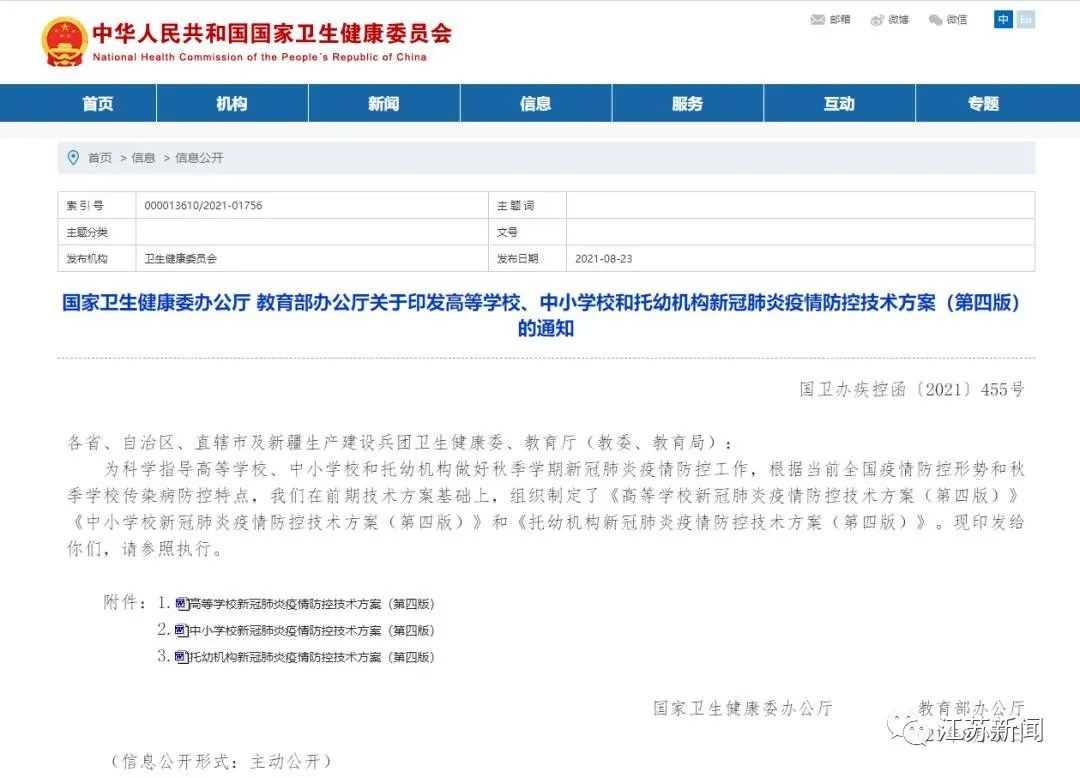
Task: Open attachment 中小学校新冠肺炎疫情防控技术方案
Action: tap(312, 630)
